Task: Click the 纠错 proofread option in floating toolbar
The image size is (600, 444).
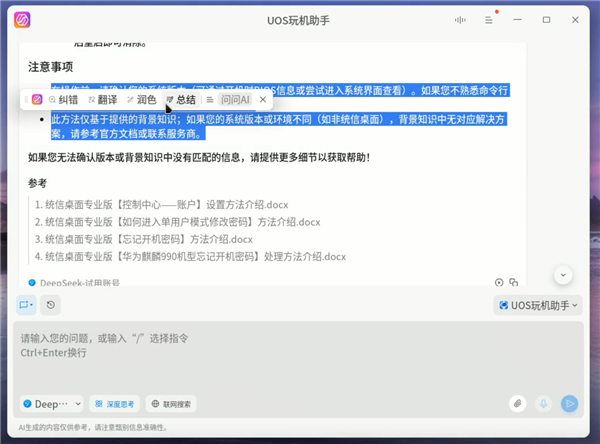Action: tap(63, 100)
